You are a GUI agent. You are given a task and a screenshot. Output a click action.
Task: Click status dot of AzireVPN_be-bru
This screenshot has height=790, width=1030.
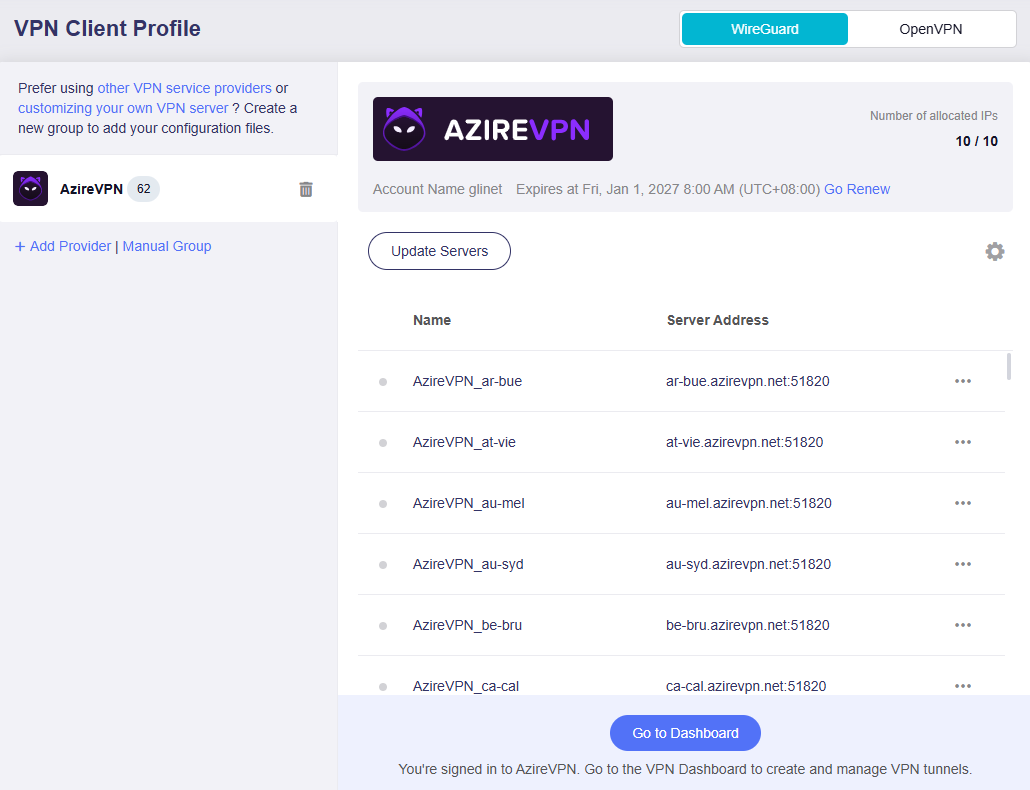tap(383, 626)
